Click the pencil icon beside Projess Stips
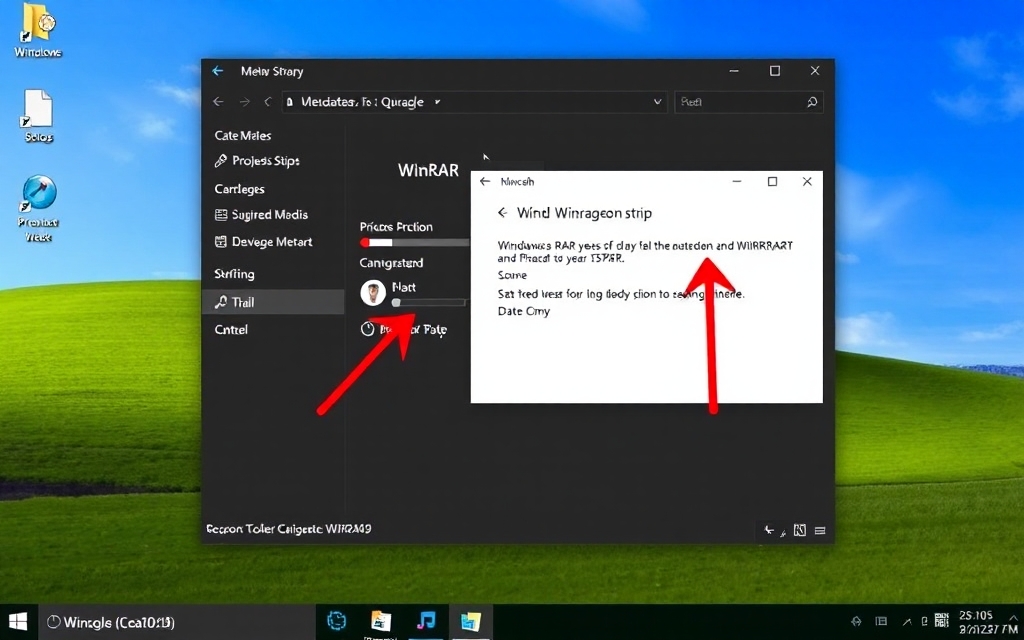Screen dimensions: 1024x640 pos(221,161)
